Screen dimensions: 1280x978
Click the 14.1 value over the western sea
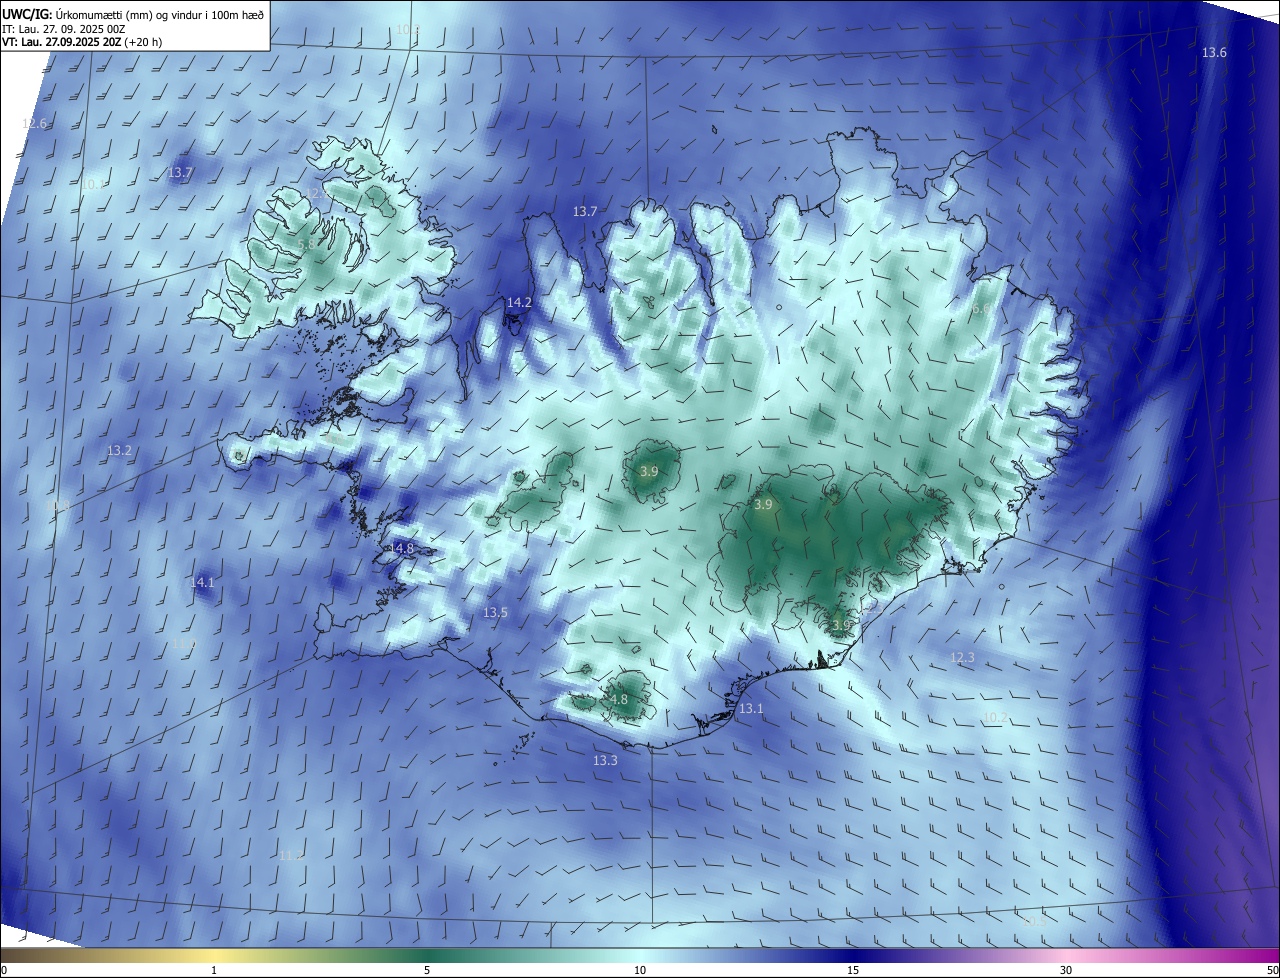(202, 583)
